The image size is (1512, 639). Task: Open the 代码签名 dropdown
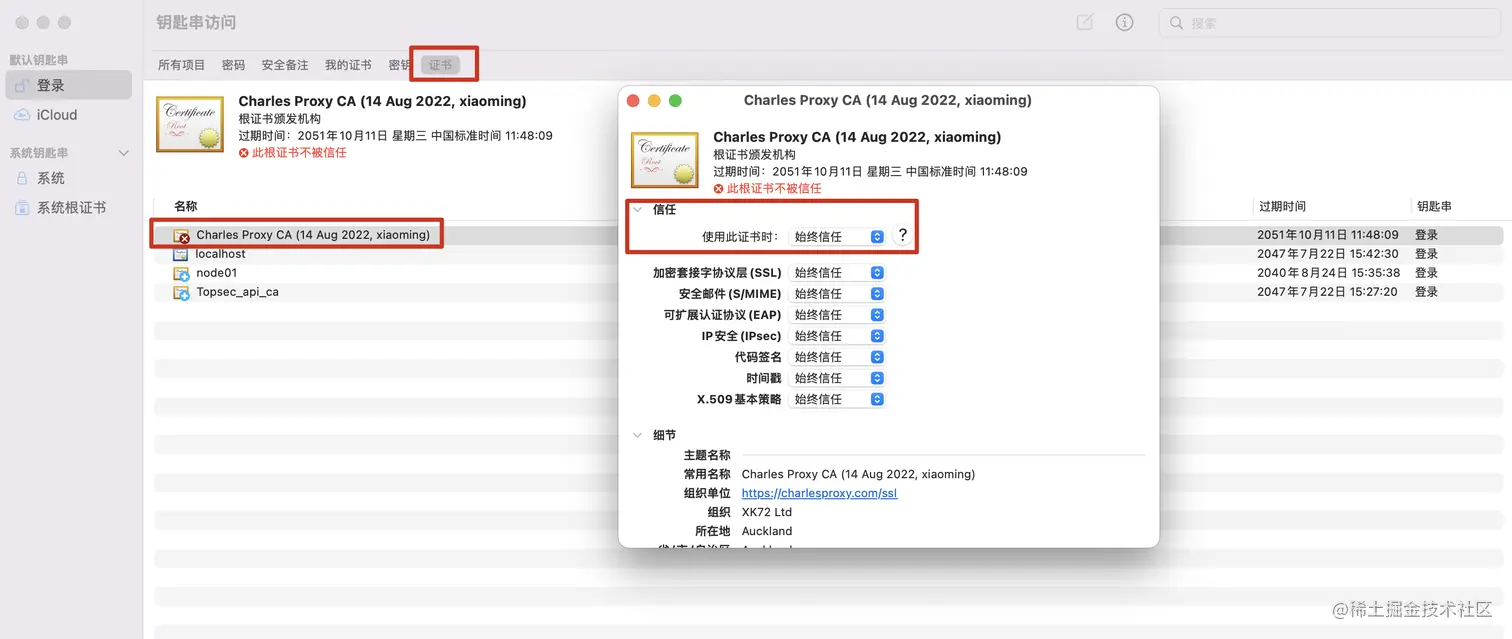(837, 357)
